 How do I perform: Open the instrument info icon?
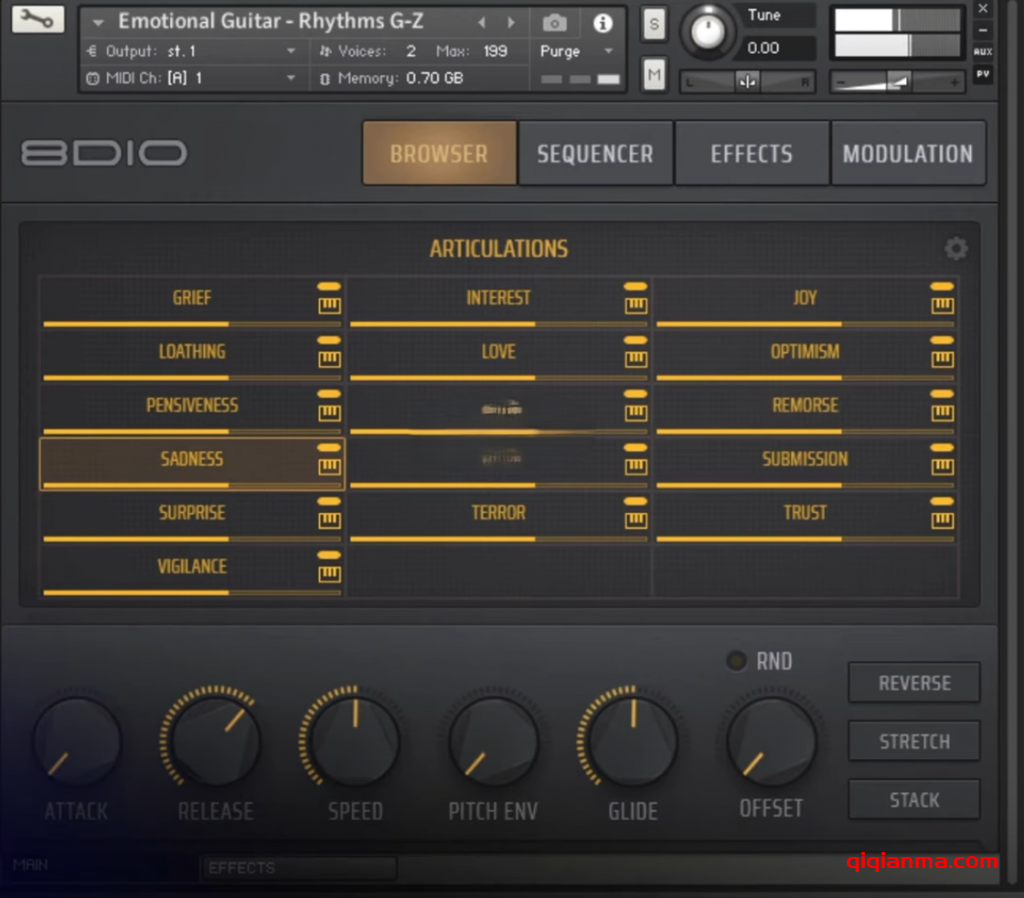click(602, 22)
